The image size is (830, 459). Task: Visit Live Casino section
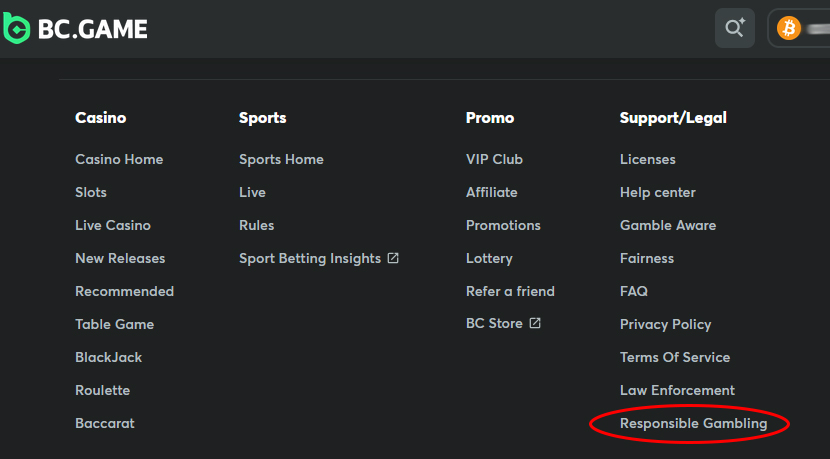coord(113,225)
